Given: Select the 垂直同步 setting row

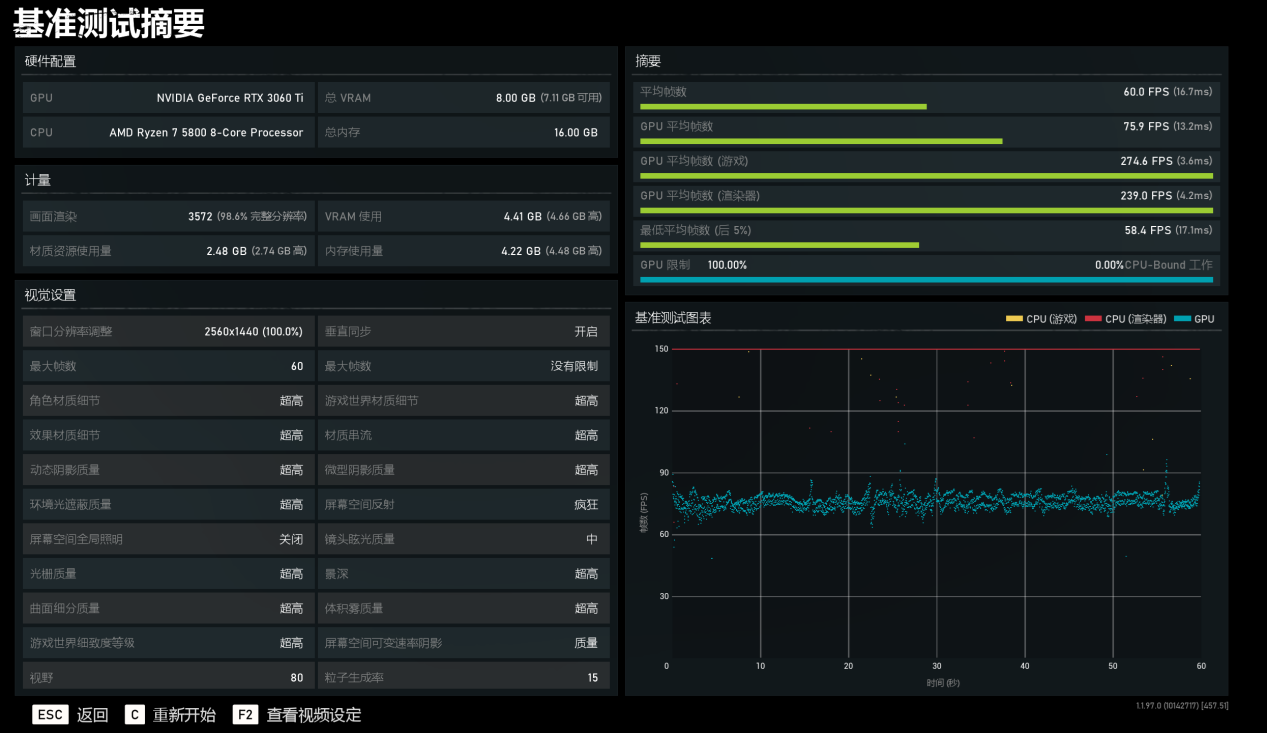Looking at the screenshot, I should pos(463,331).
